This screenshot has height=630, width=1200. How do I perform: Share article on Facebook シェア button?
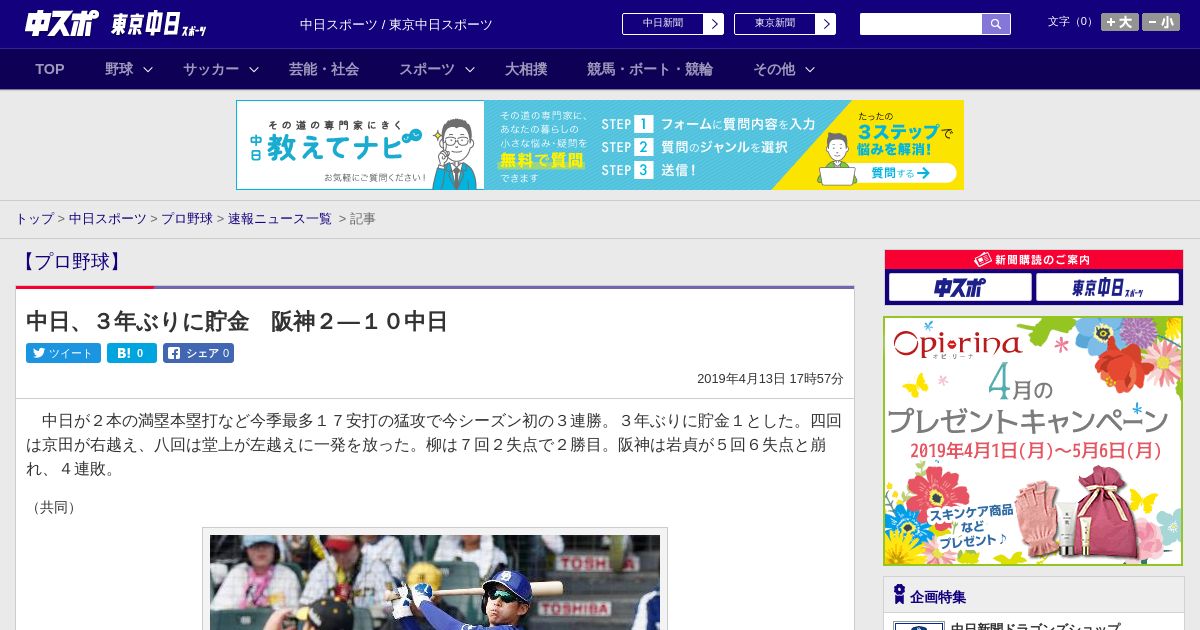click(x=198, y=353)
